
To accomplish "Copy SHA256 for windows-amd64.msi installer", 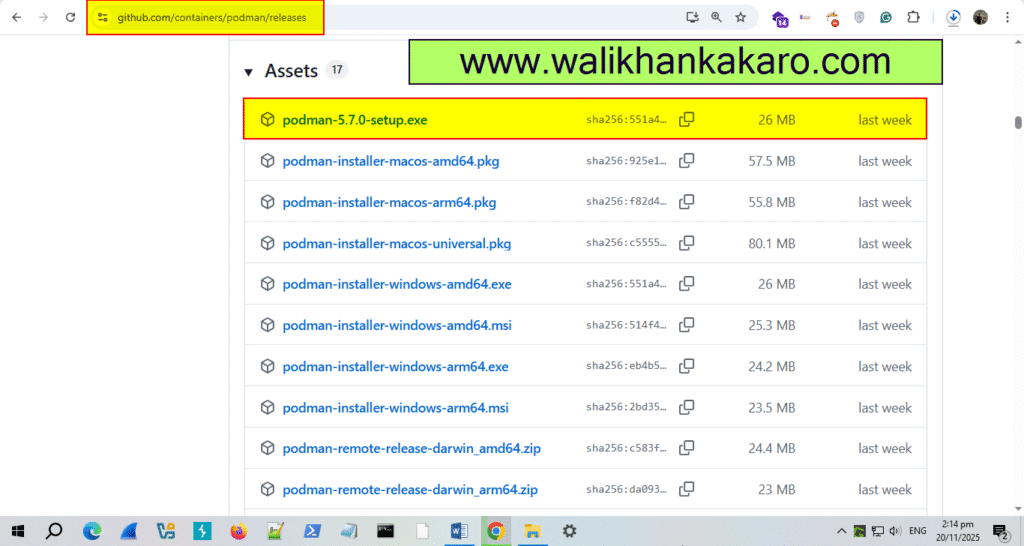I will (x=686, y=325).
